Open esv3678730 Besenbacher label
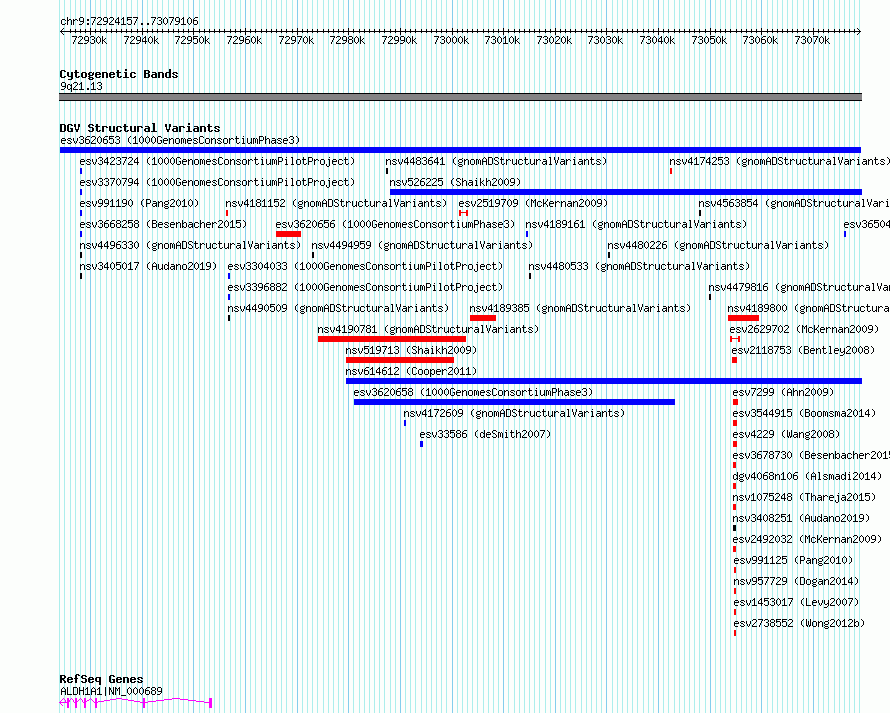890x713 pixels. point(811,455)
